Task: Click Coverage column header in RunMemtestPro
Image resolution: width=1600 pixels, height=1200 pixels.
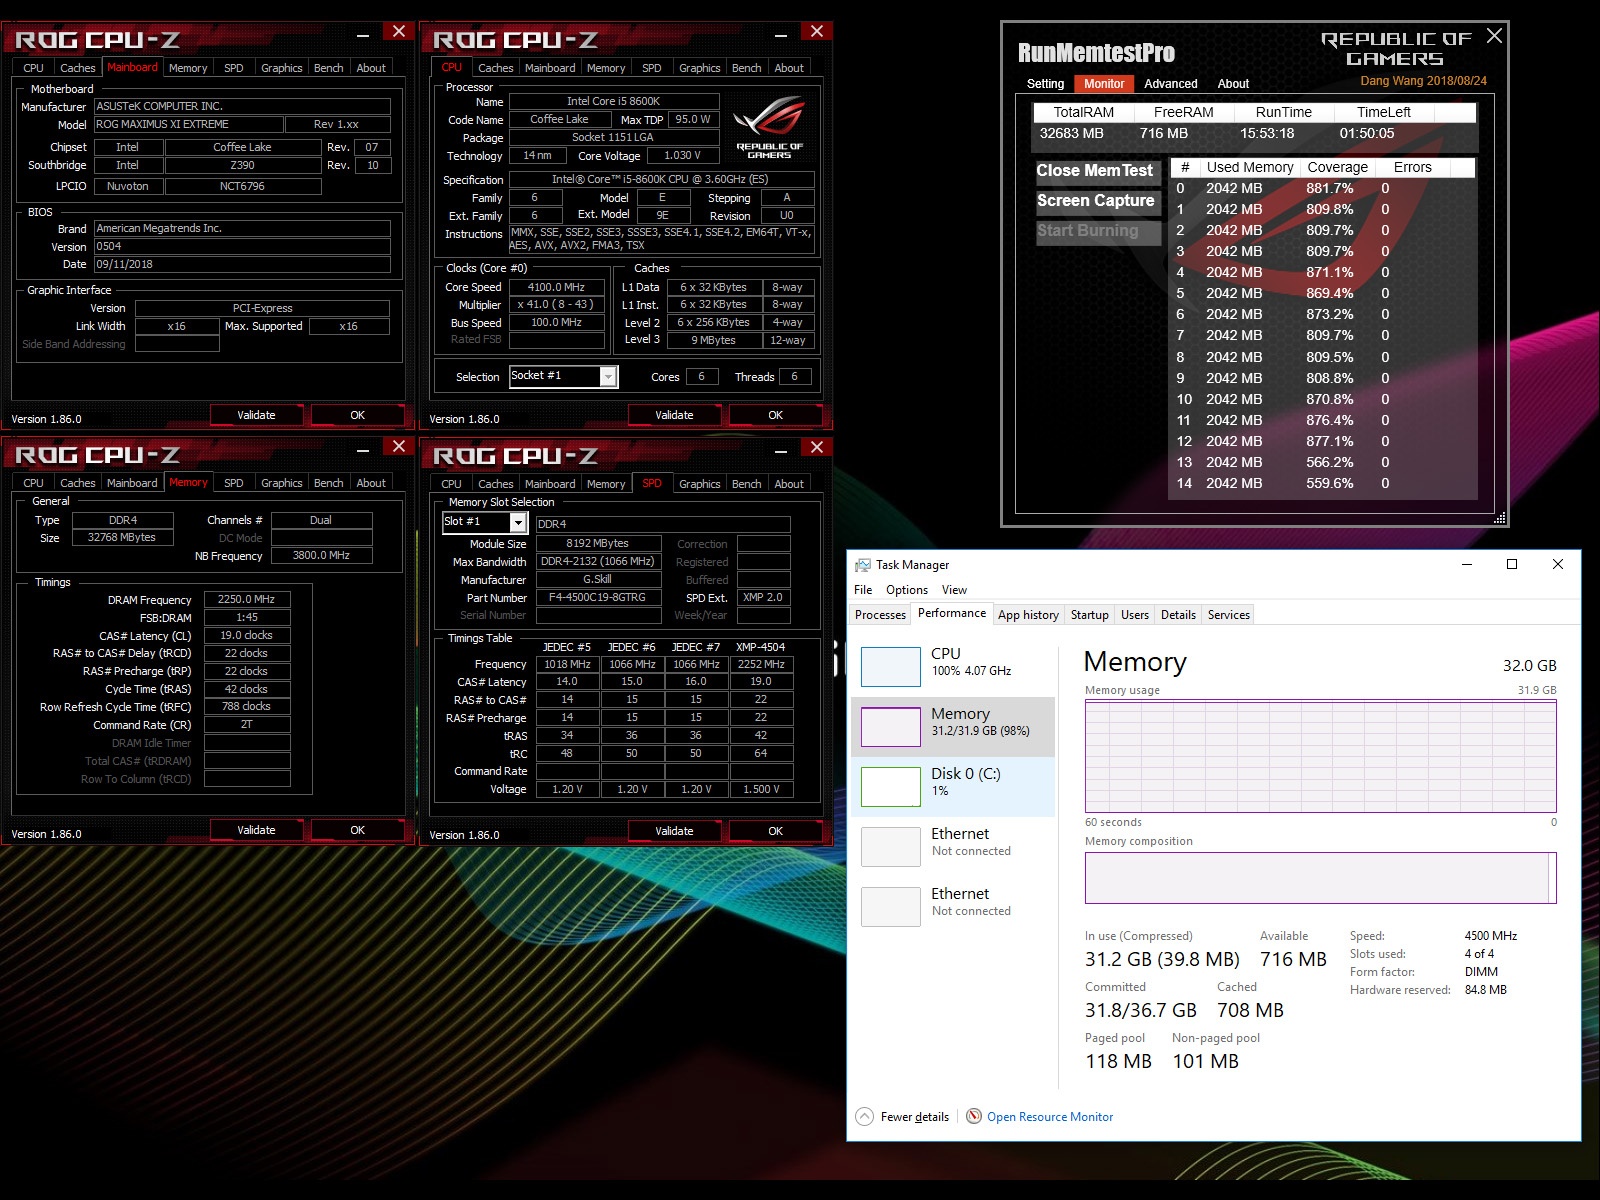Action: coord(1337,168)
